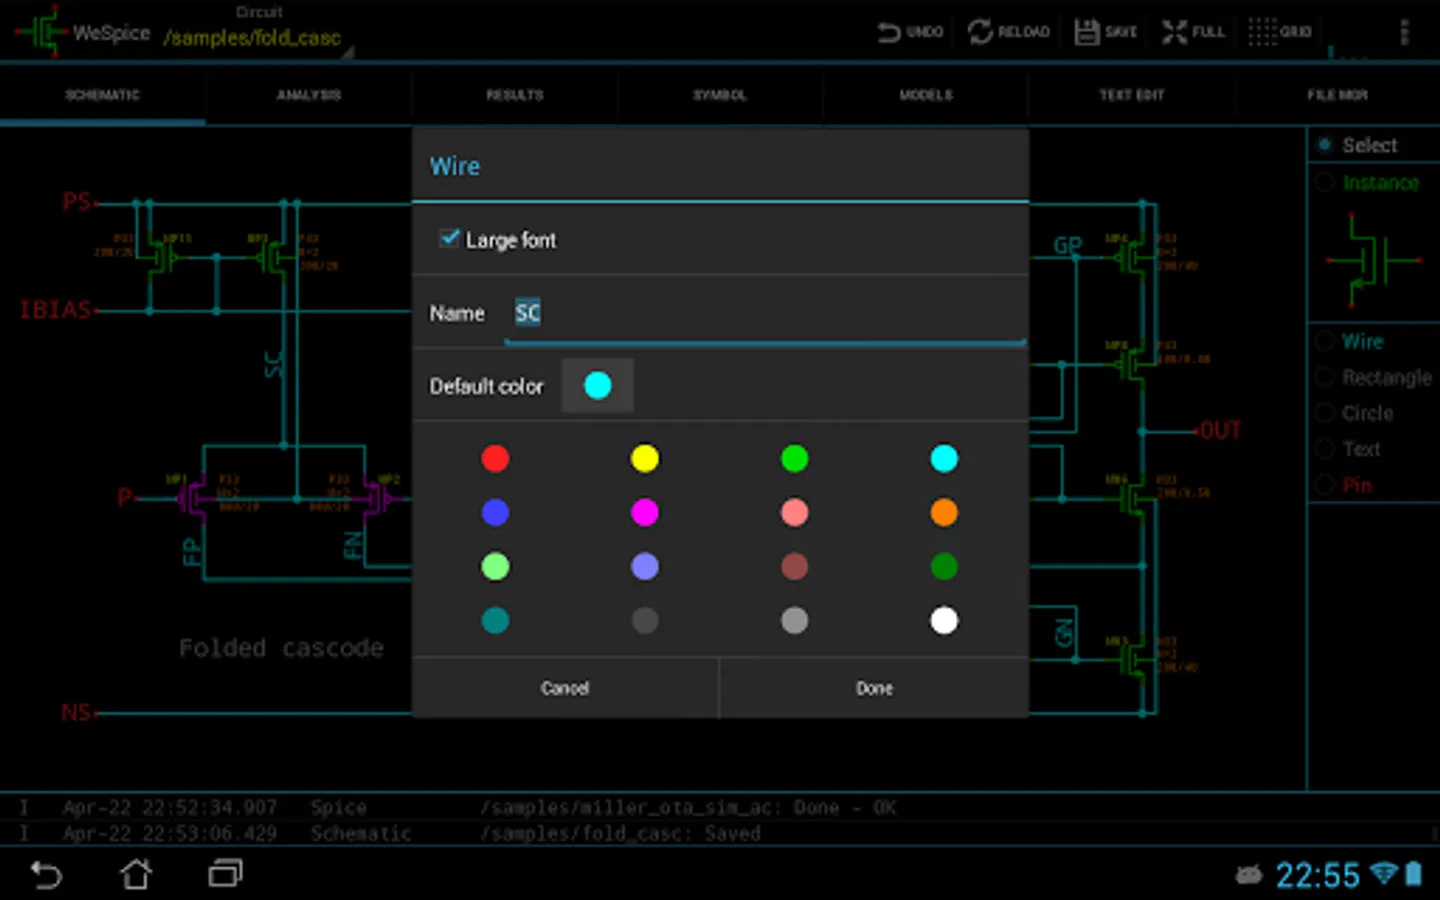Switch to the Symbol tab
Screen dimensions: 1440x900
coord(720,95)
